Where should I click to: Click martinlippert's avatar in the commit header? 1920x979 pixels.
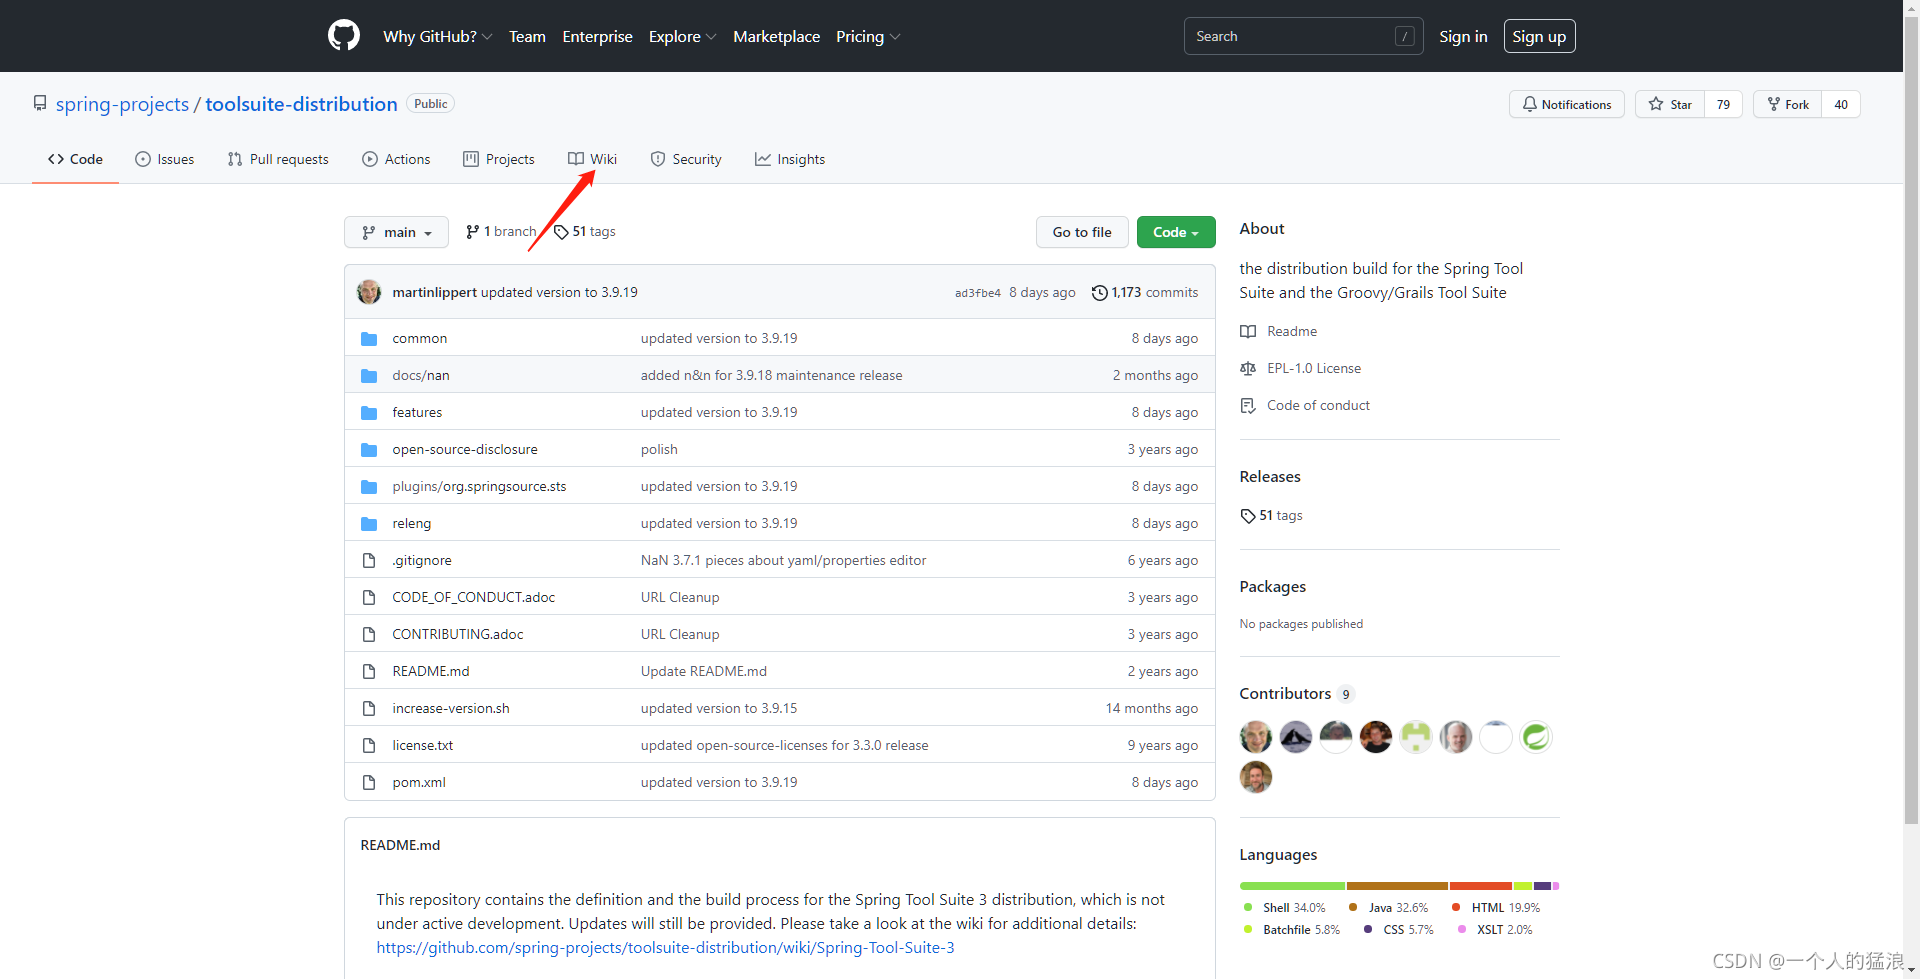[x=369, y=292]
